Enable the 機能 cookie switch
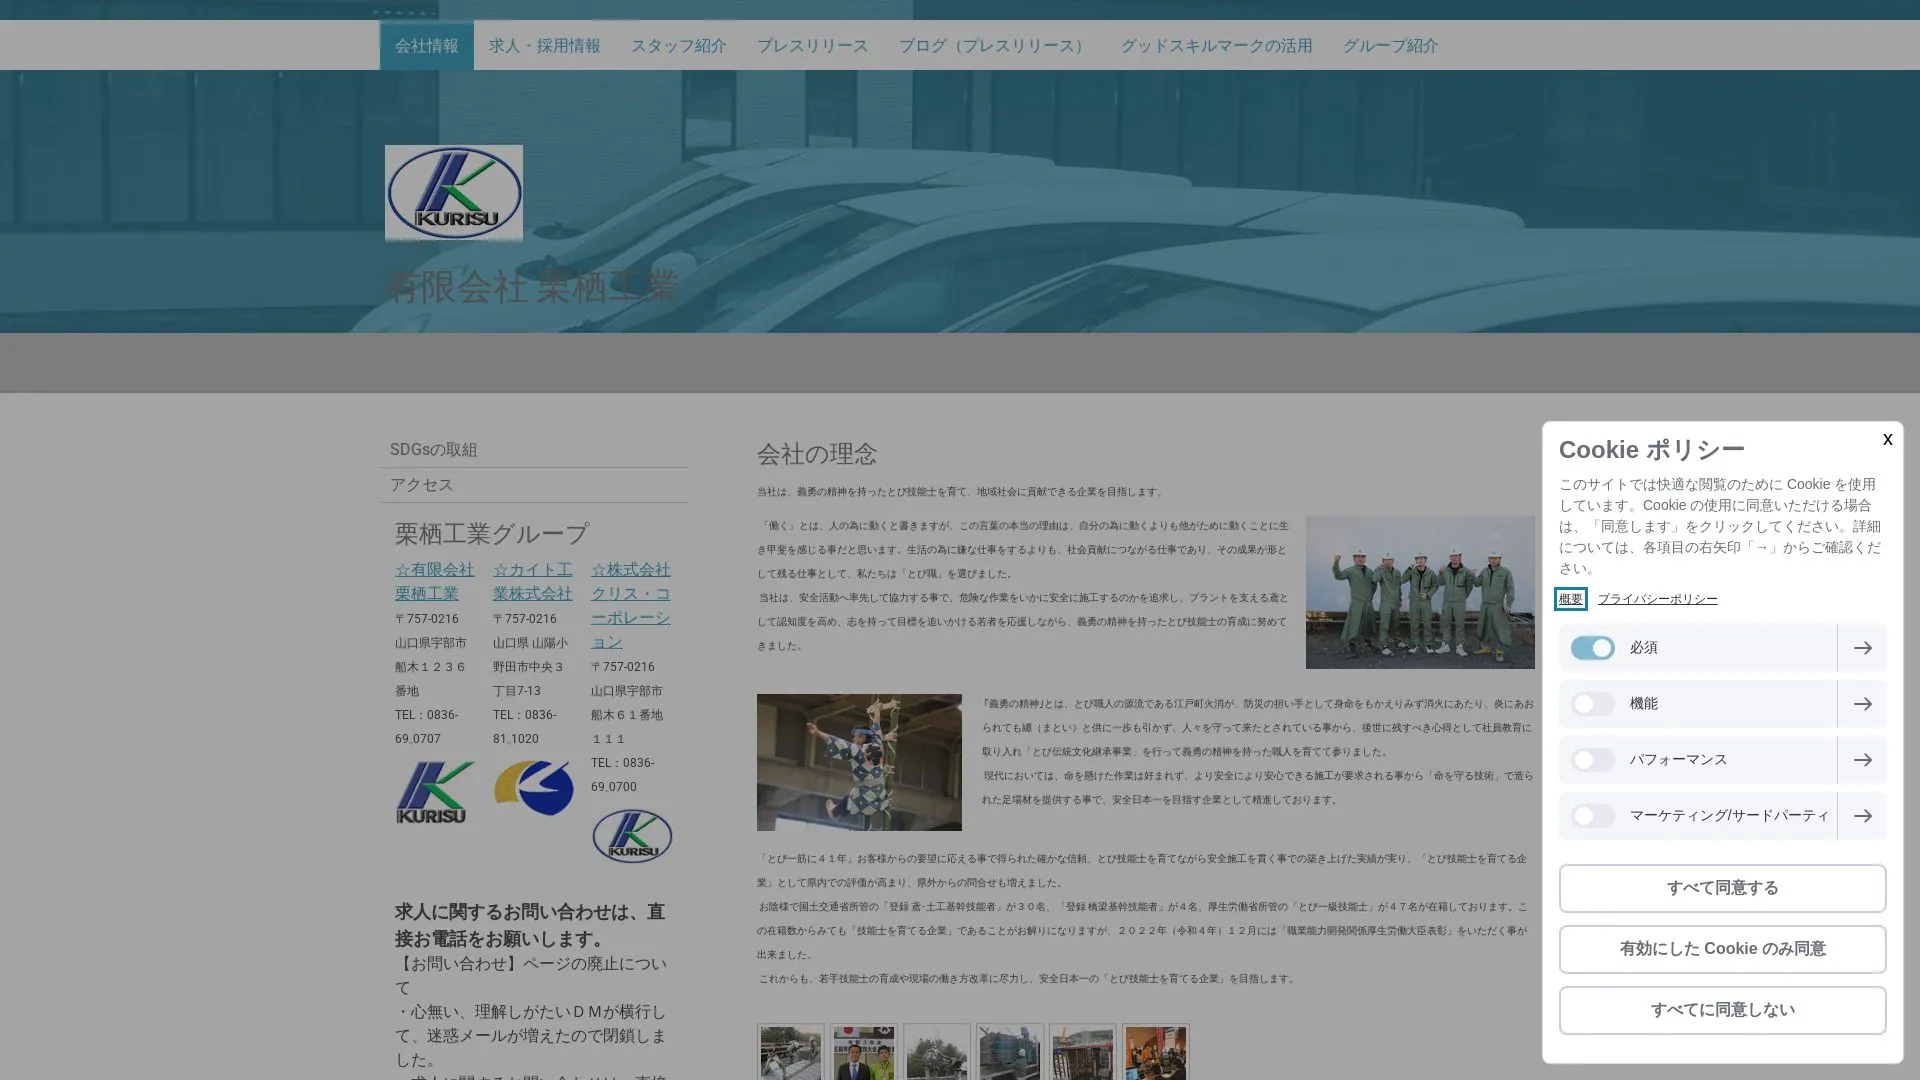This screenshot has width=1920, height=1080. pos(1592,704)
